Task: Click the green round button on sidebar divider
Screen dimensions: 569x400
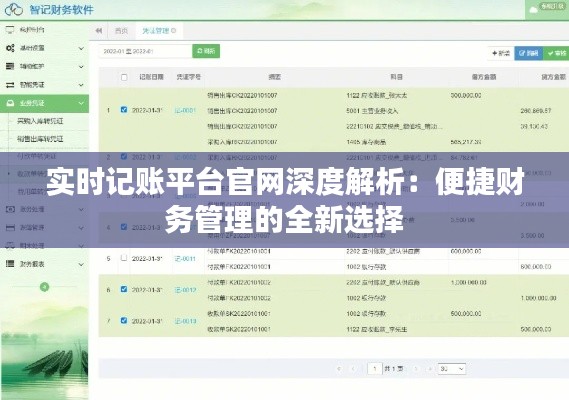Action: tap(44, 287)
